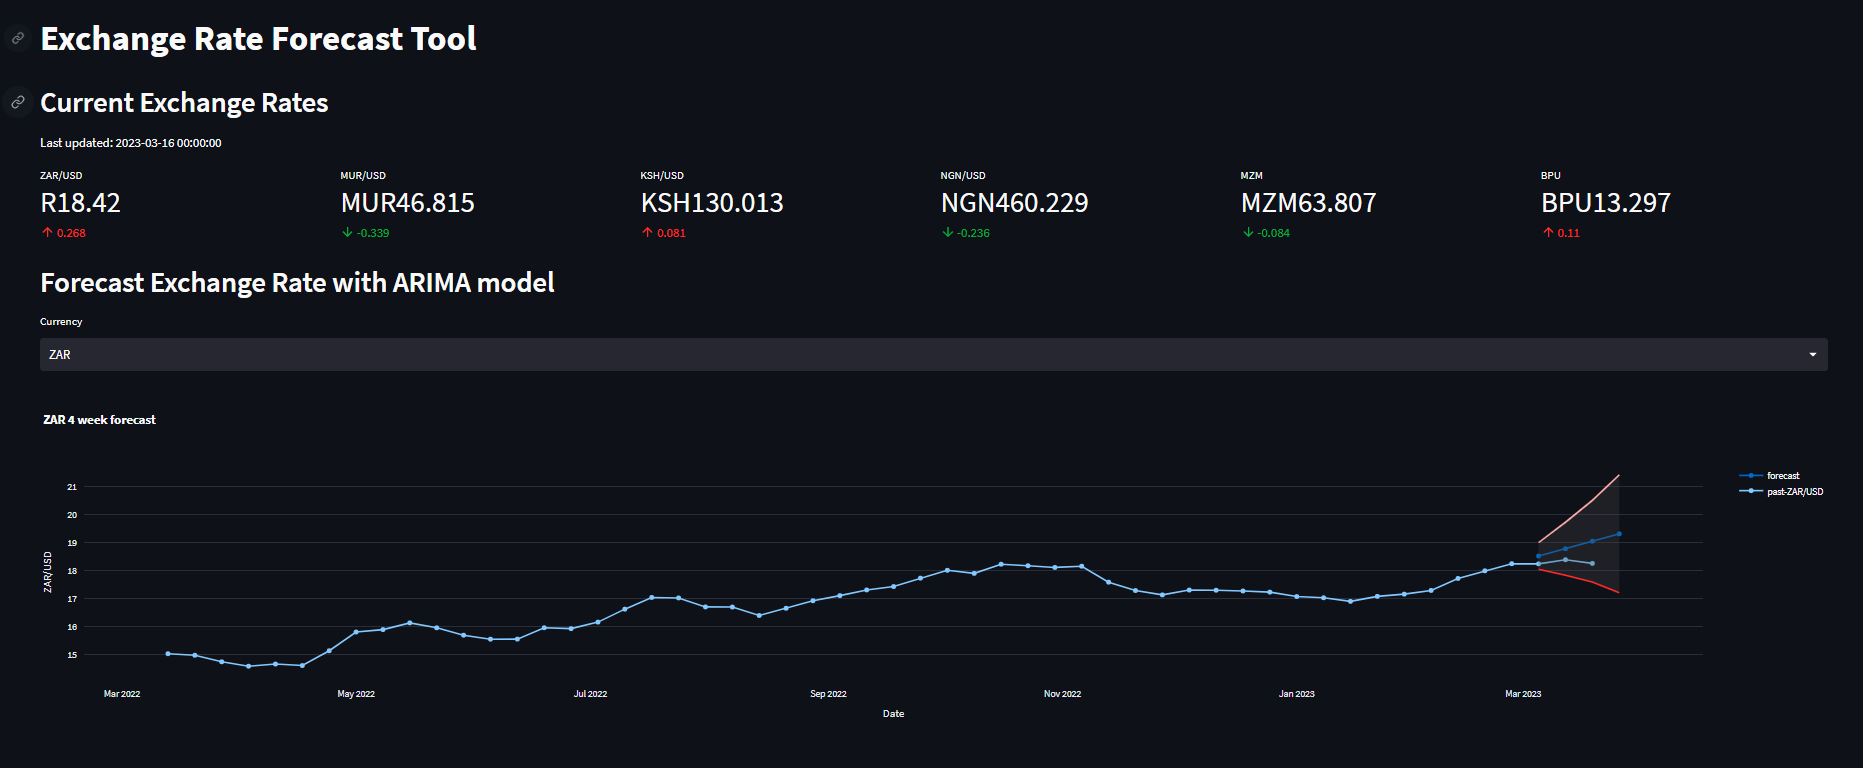The height and width of the screenshot is (768, 1863).
Task: Click the ZAR 4 week forecast chart title
Action: pyautogui.click(x=99, y=420)
